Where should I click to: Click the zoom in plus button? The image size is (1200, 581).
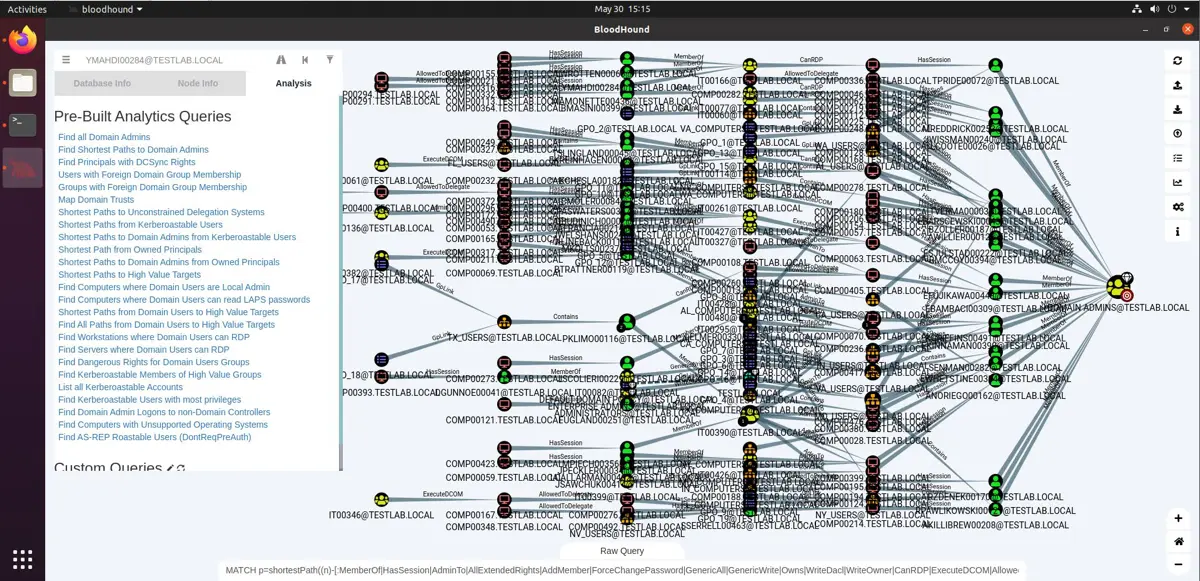[x=1178, y=518]
